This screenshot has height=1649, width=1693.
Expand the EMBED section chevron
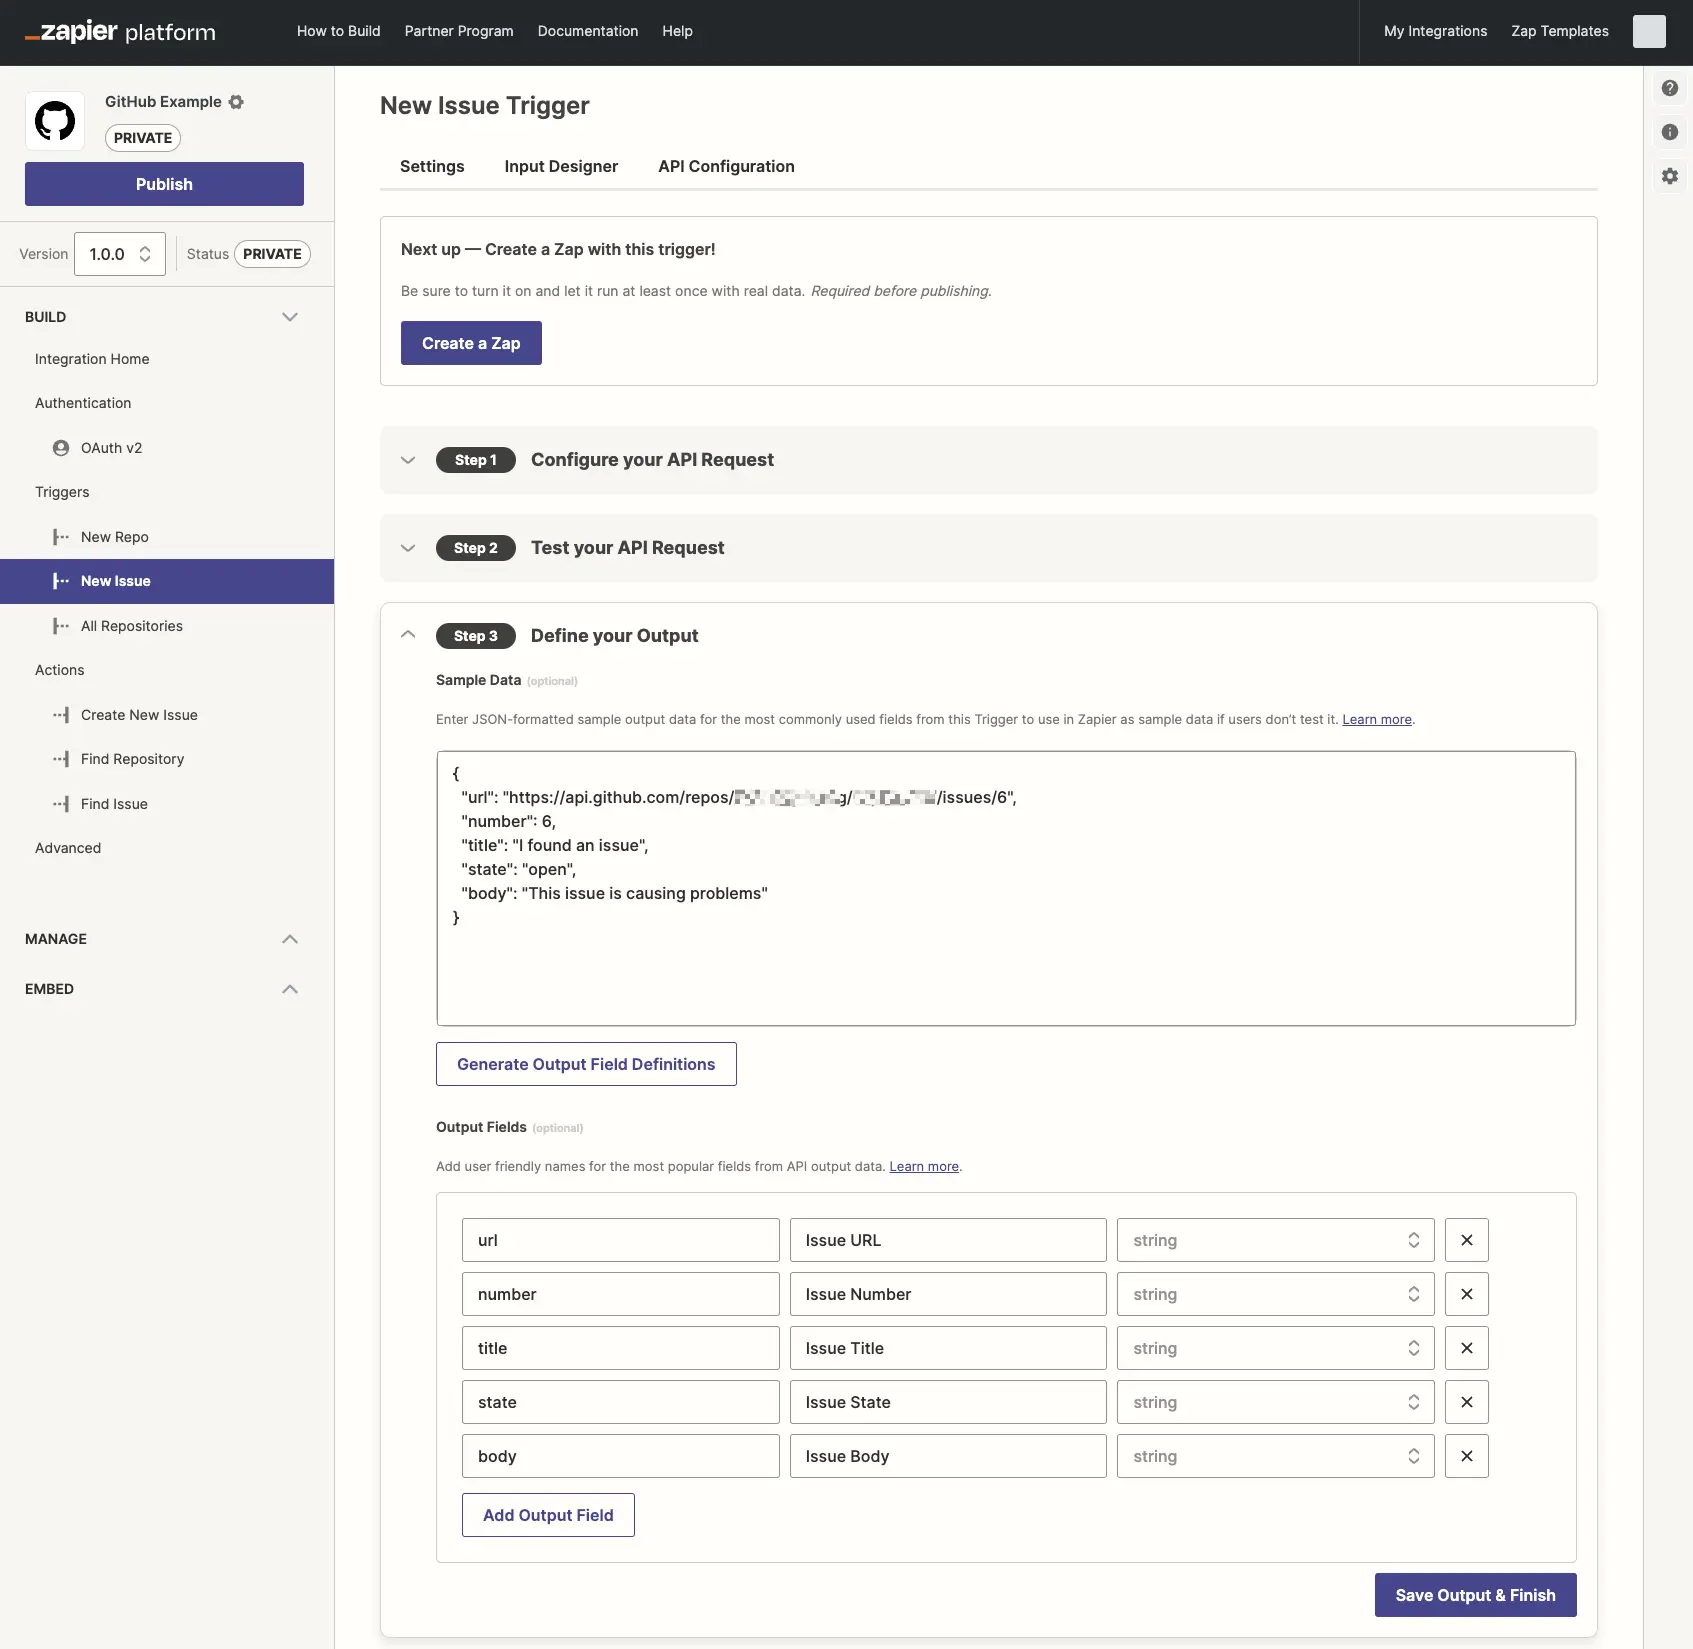pos(290,989)
